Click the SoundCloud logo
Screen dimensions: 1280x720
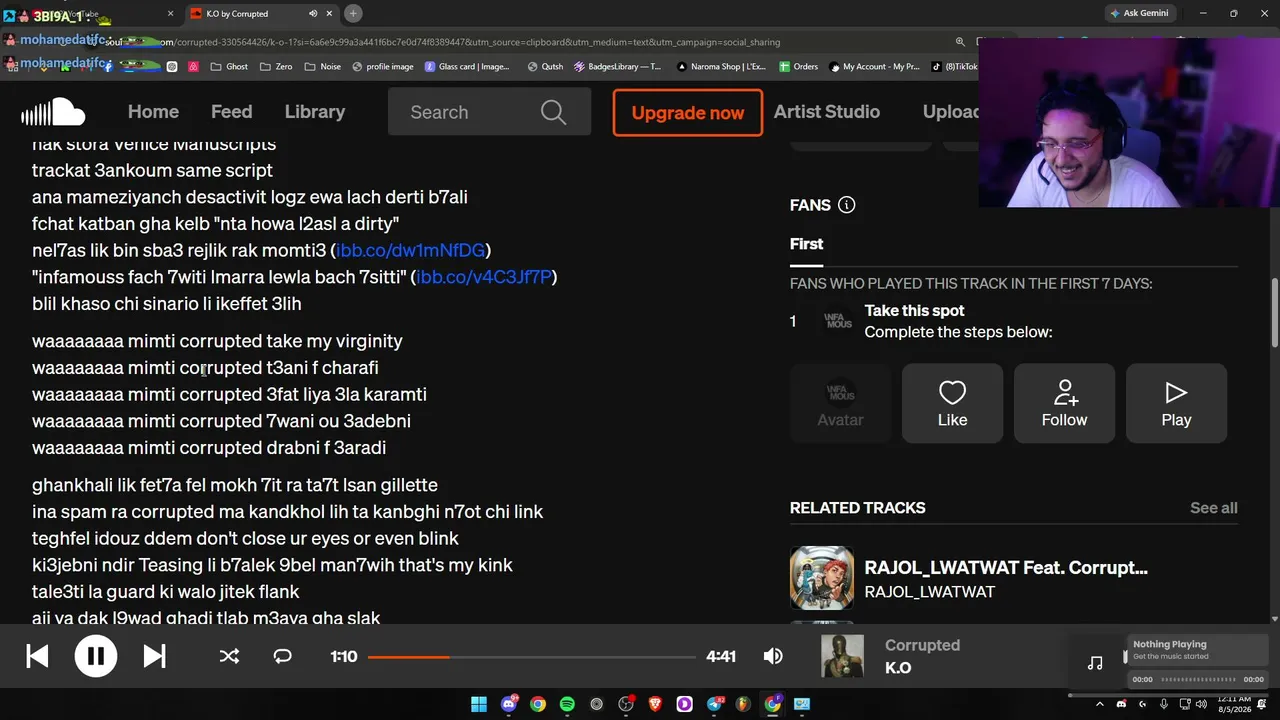[53, 112]
